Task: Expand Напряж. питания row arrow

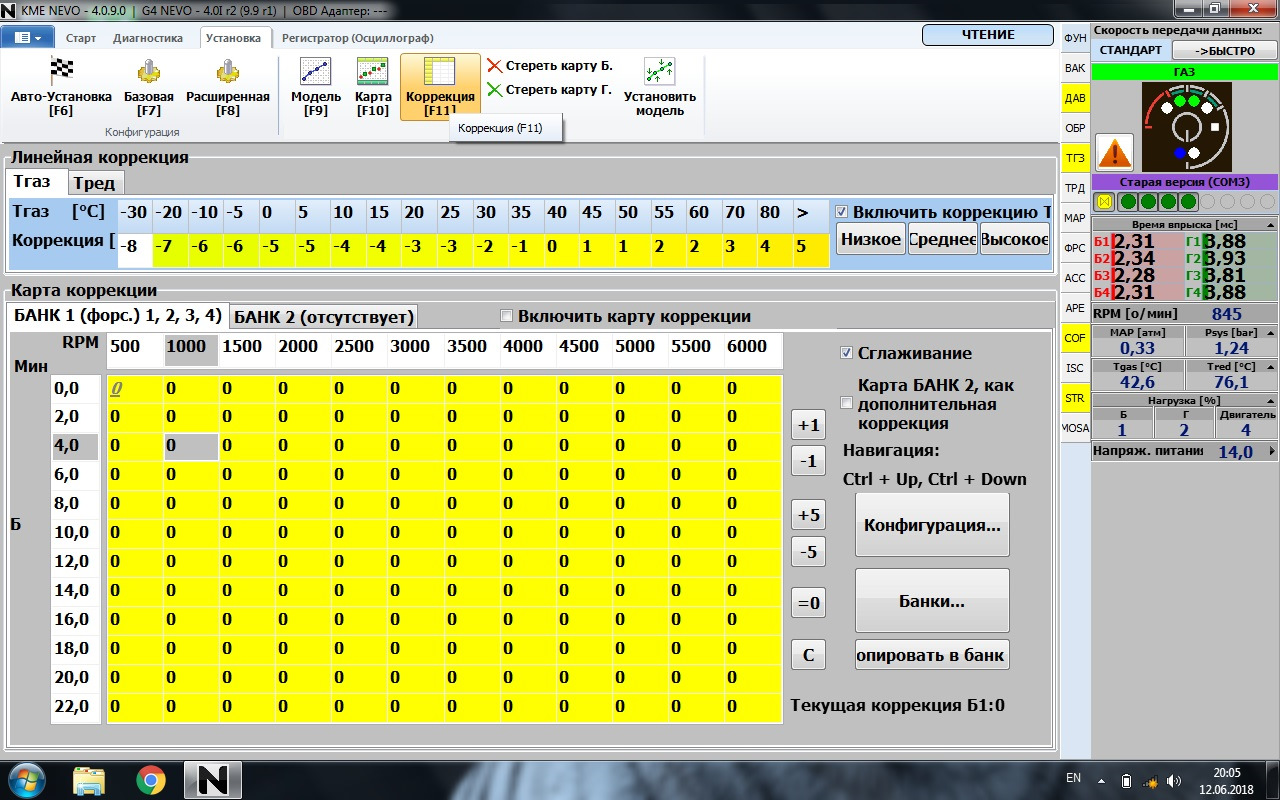Action: point(1271,452)
